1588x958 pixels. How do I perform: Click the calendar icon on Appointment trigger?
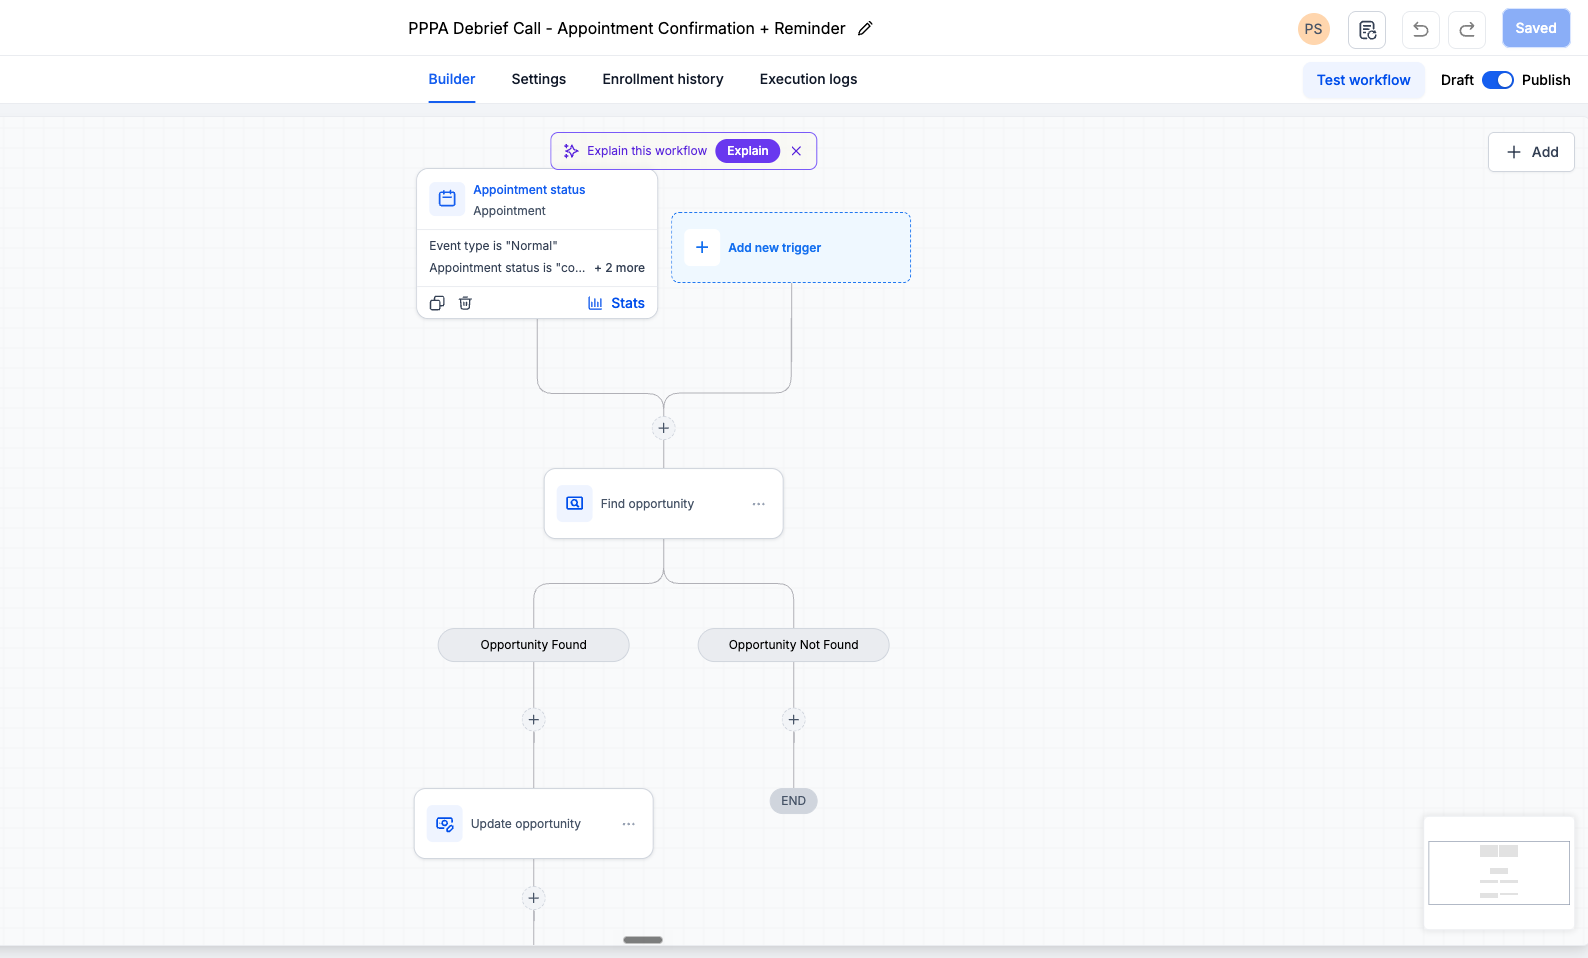(x=447, y=199)
